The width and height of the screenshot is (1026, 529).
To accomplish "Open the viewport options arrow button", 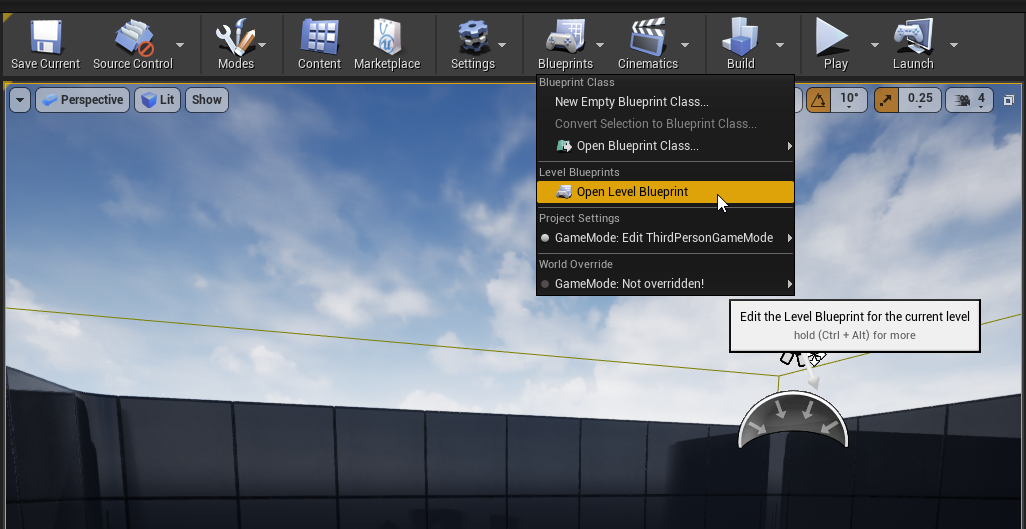I will (x=20, y=100).
